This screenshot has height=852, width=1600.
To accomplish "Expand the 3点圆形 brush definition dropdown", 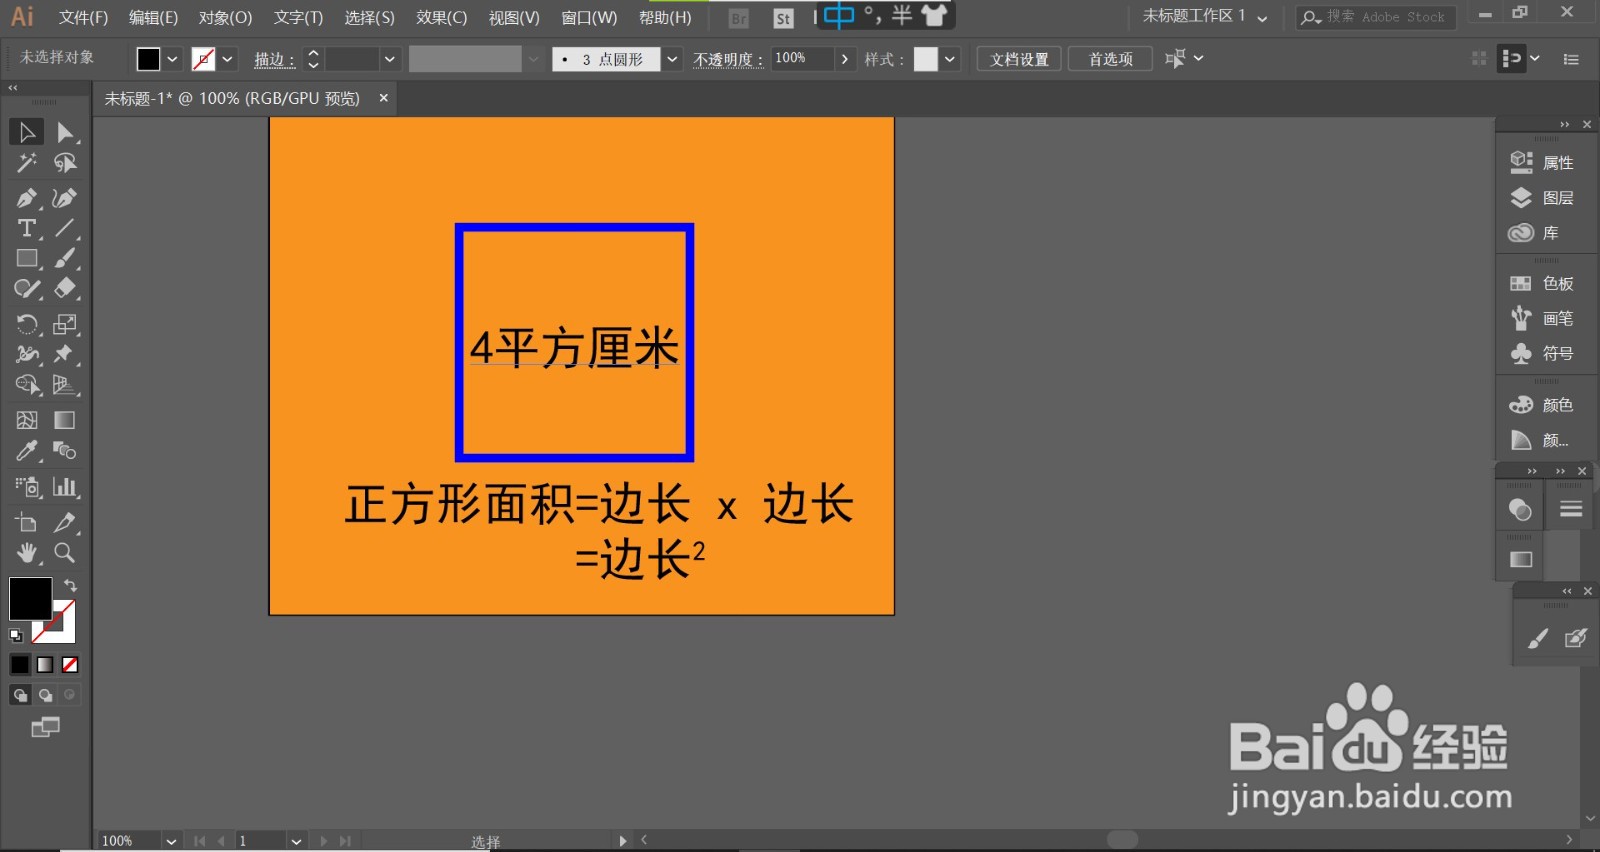I will [x=672, y=59].
